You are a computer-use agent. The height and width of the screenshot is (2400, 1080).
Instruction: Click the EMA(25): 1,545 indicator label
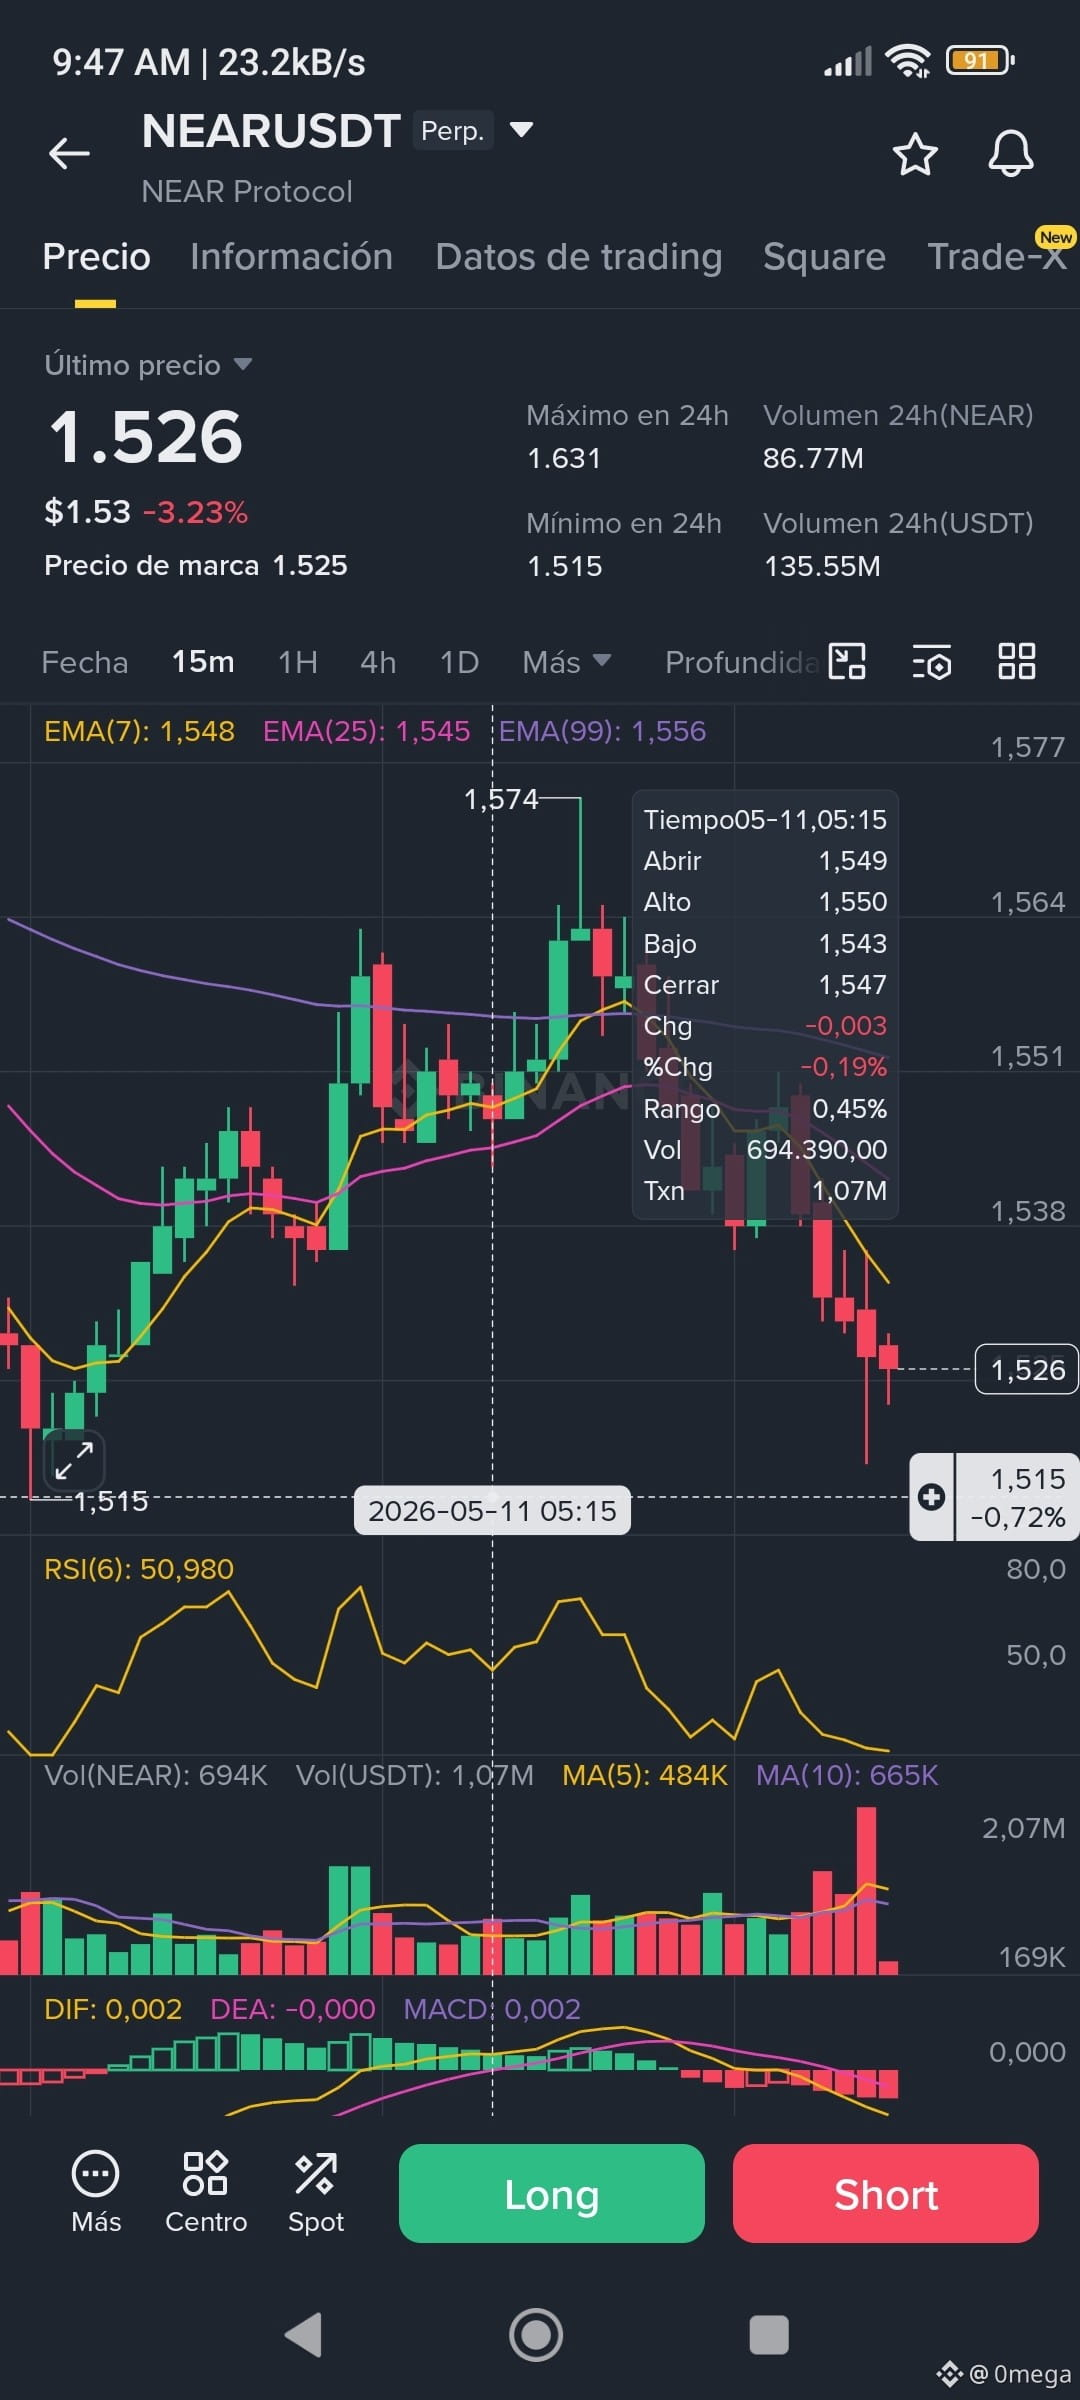(366, 731)
